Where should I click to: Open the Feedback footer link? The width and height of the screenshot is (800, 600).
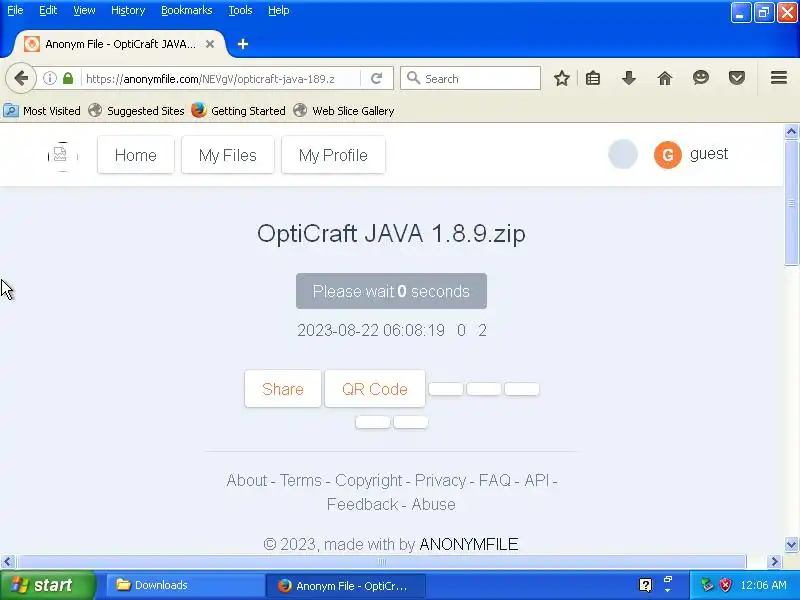(362, 504)
